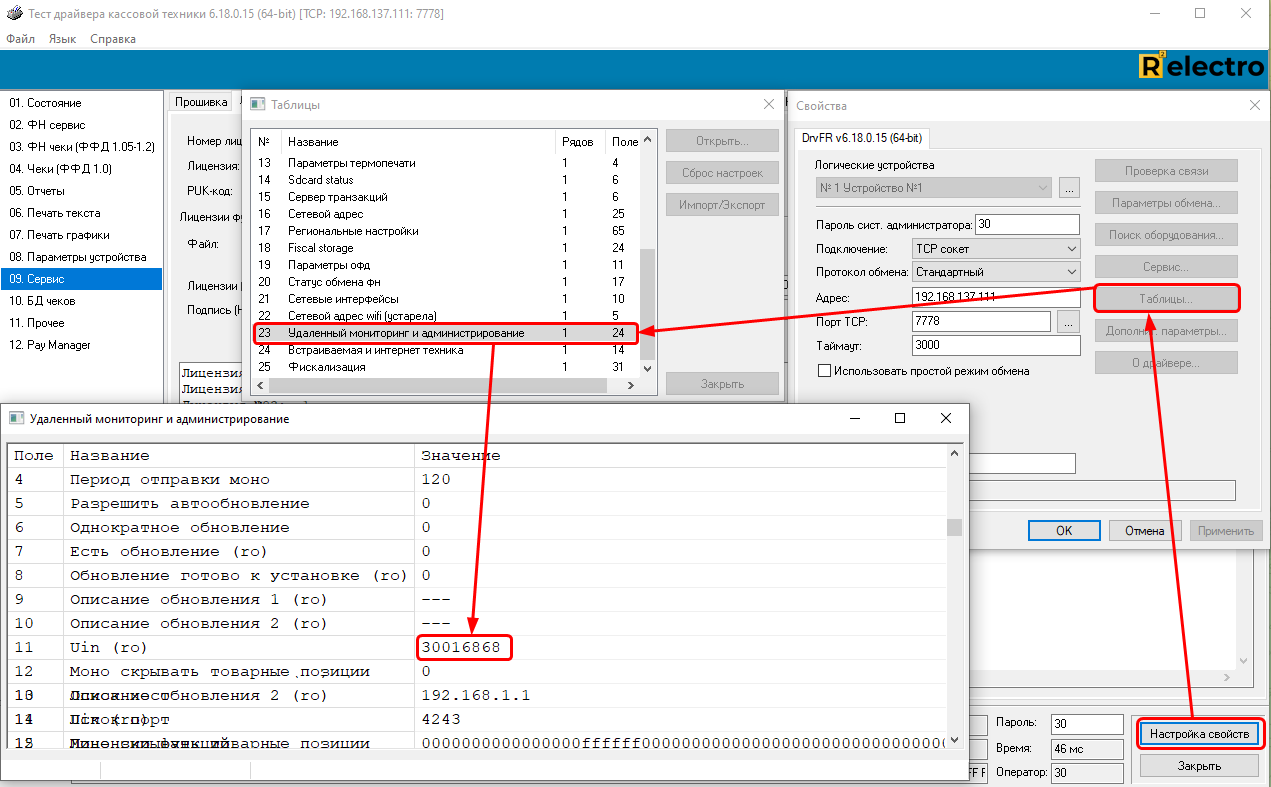Maximize the Удаленный мониторинг window

coord(899,418)
